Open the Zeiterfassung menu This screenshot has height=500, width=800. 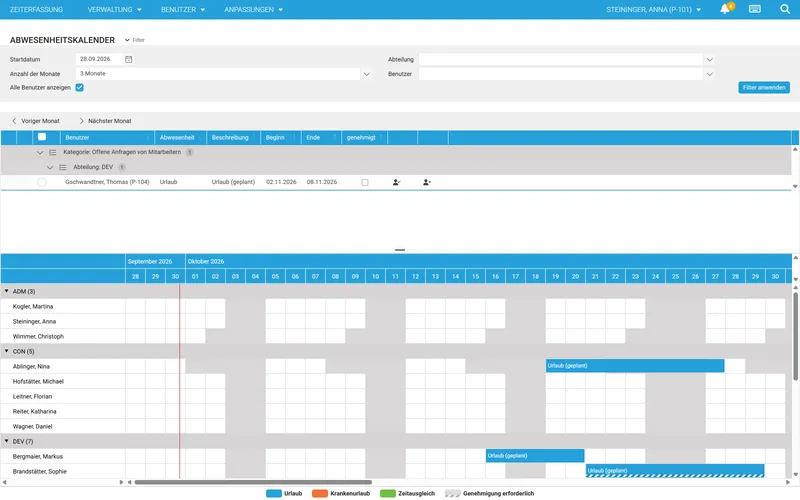(36, 9)
